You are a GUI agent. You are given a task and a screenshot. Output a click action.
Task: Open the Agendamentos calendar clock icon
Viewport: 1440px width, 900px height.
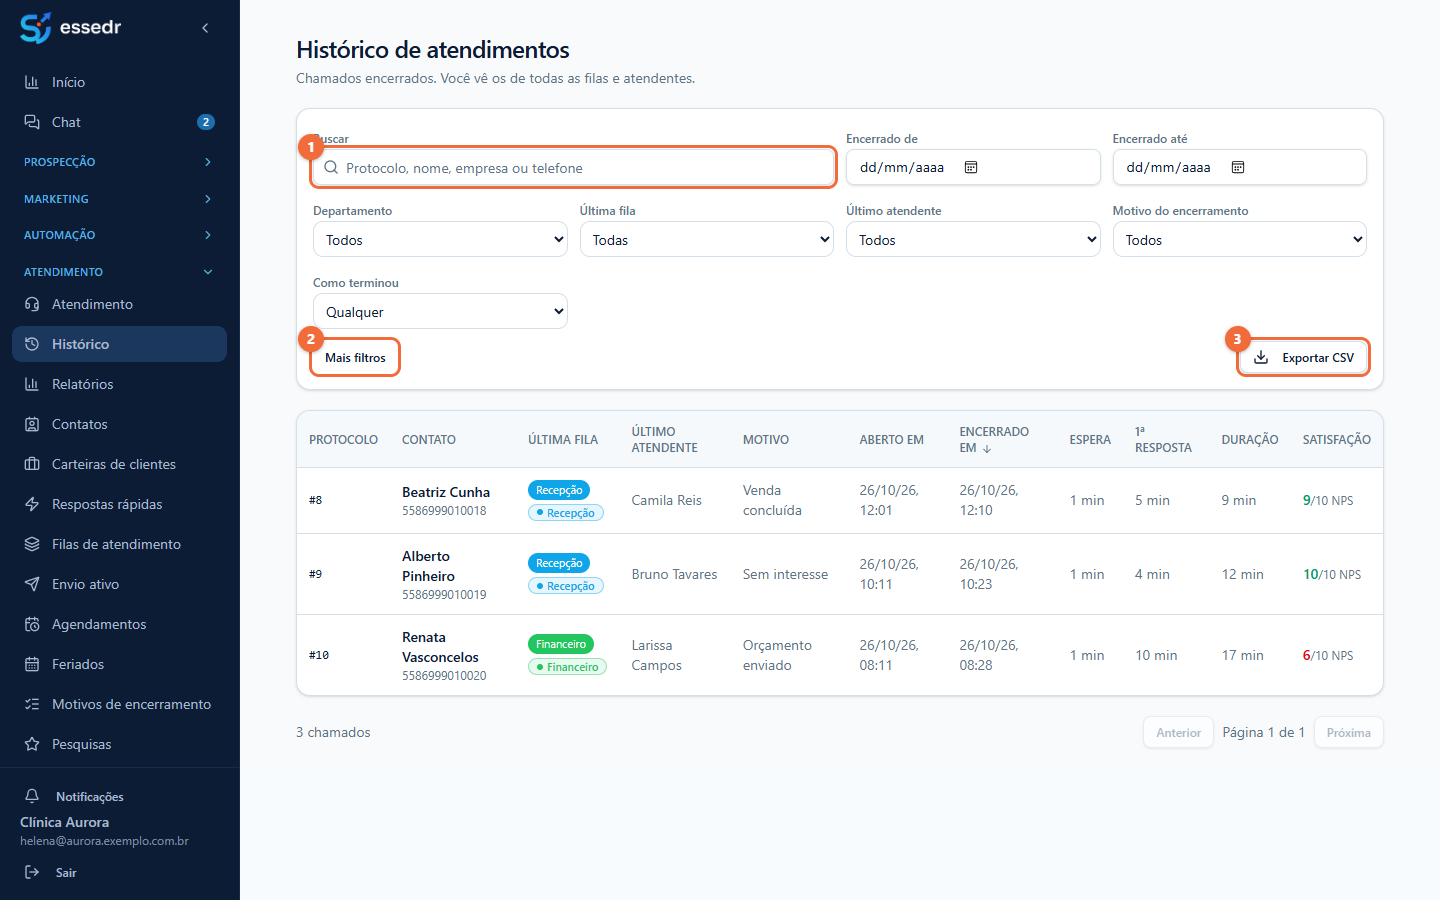(x=32, y=624)
